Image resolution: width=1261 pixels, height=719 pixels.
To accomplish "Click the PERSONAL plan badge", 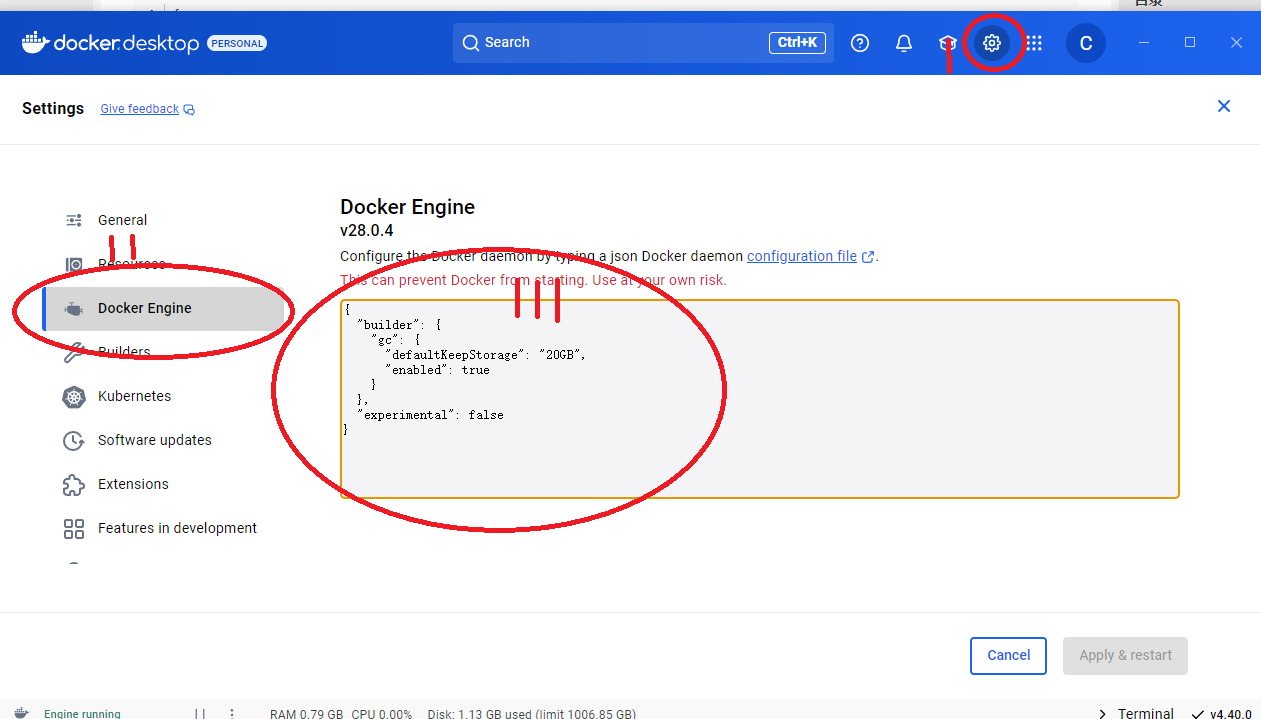I will pos(237,44).
